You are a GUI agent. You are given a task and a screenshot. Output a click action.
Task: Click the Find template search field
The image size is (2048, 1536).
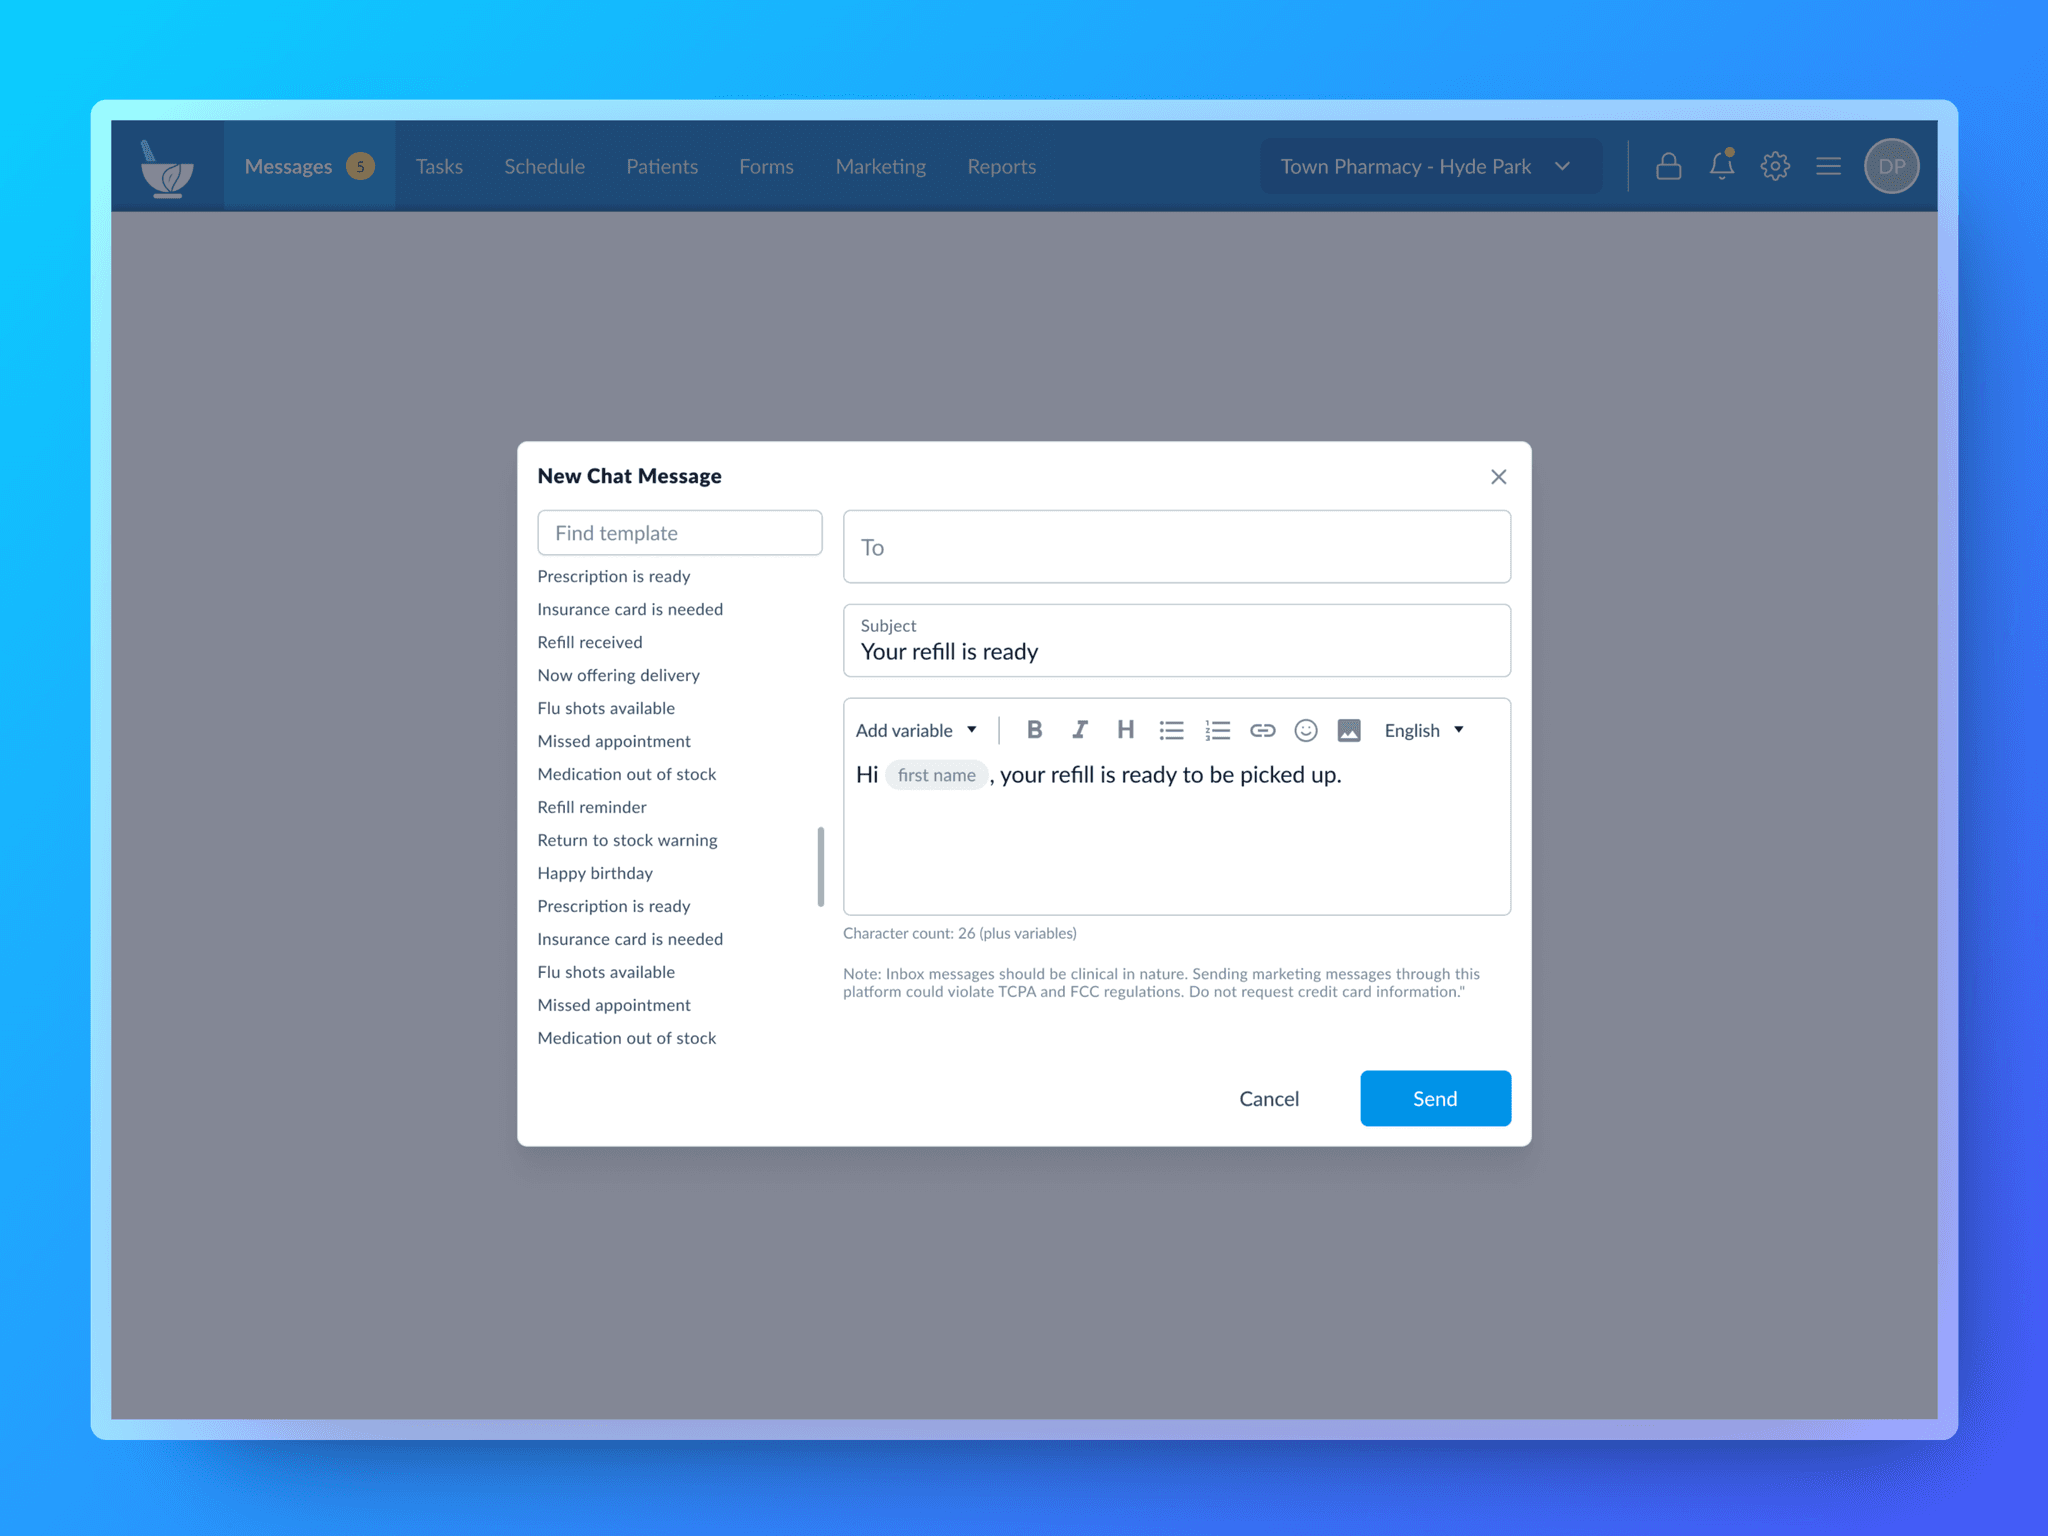[x=680, y=533]
